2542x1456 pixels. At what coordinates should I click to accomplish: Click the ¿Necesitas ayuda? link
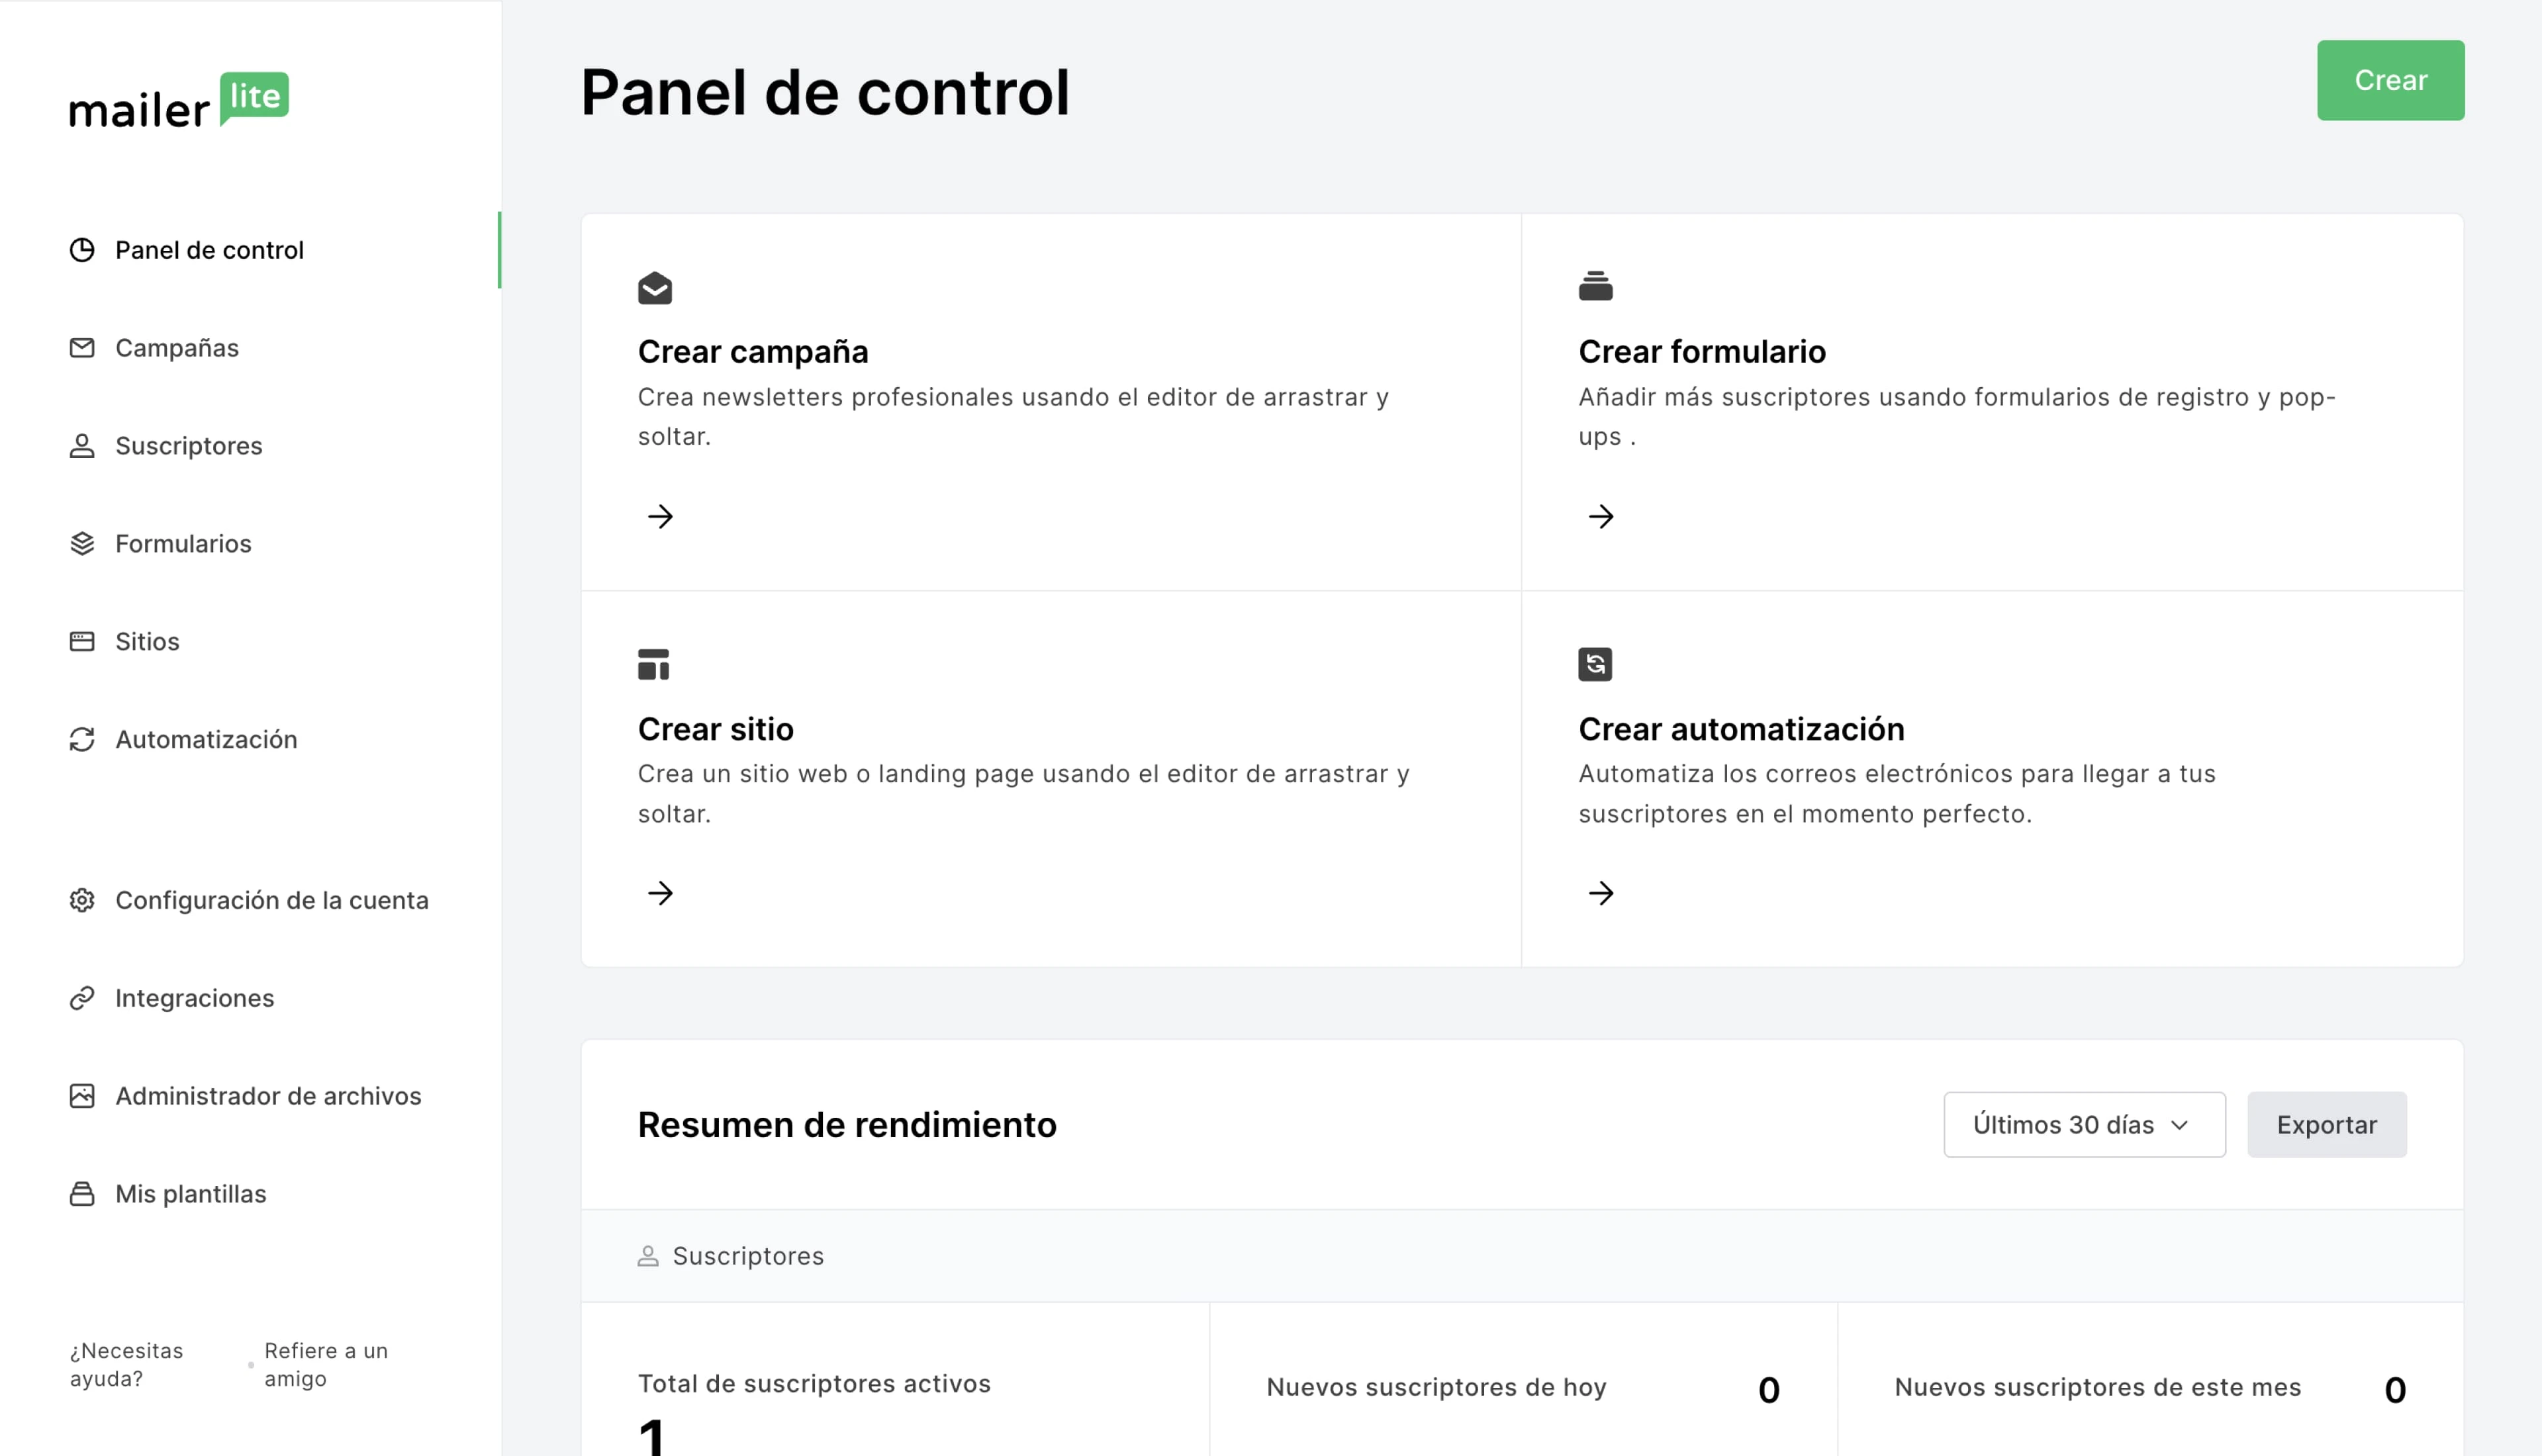[126, 1364]
